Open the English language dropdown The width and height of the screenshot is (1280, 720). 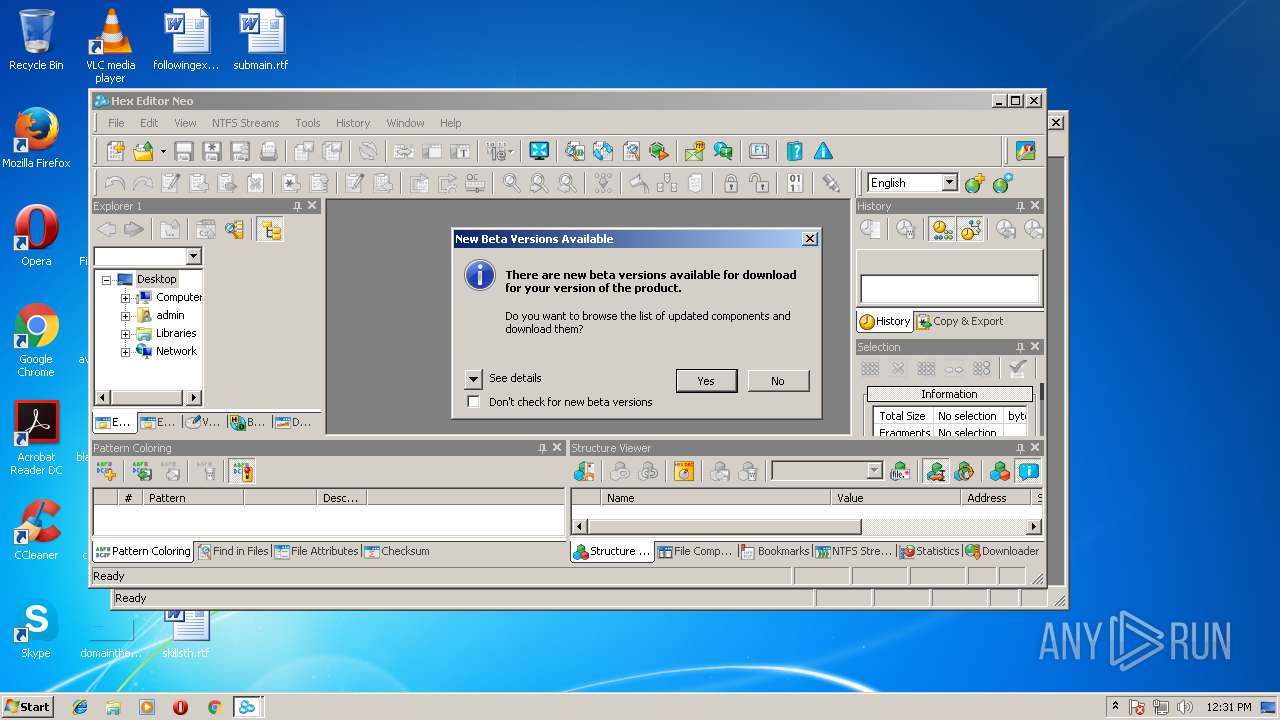coord(949,183)
